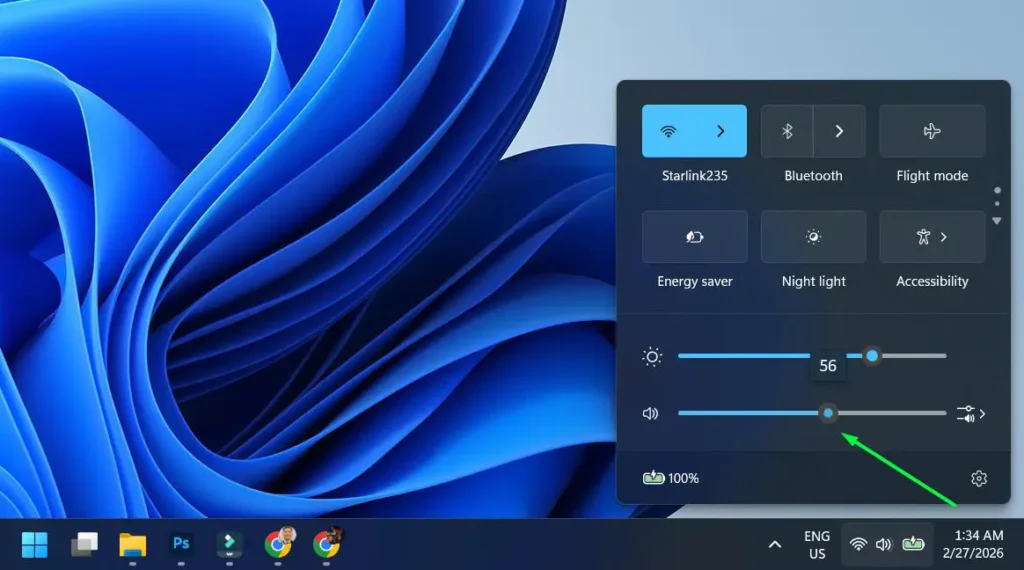This screenshot has height=570, width=1024.
Task: Launch File Explorer from taskbar
Action: 133,545
